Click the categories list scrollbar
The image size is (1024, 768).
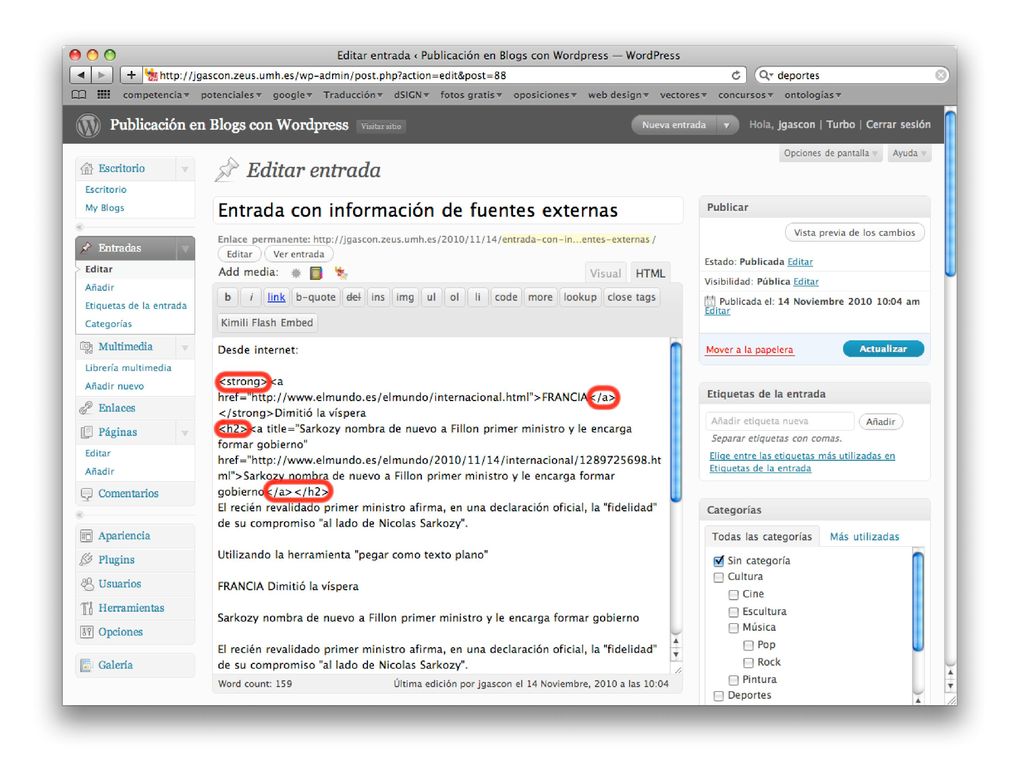click(x=918, y=602)
